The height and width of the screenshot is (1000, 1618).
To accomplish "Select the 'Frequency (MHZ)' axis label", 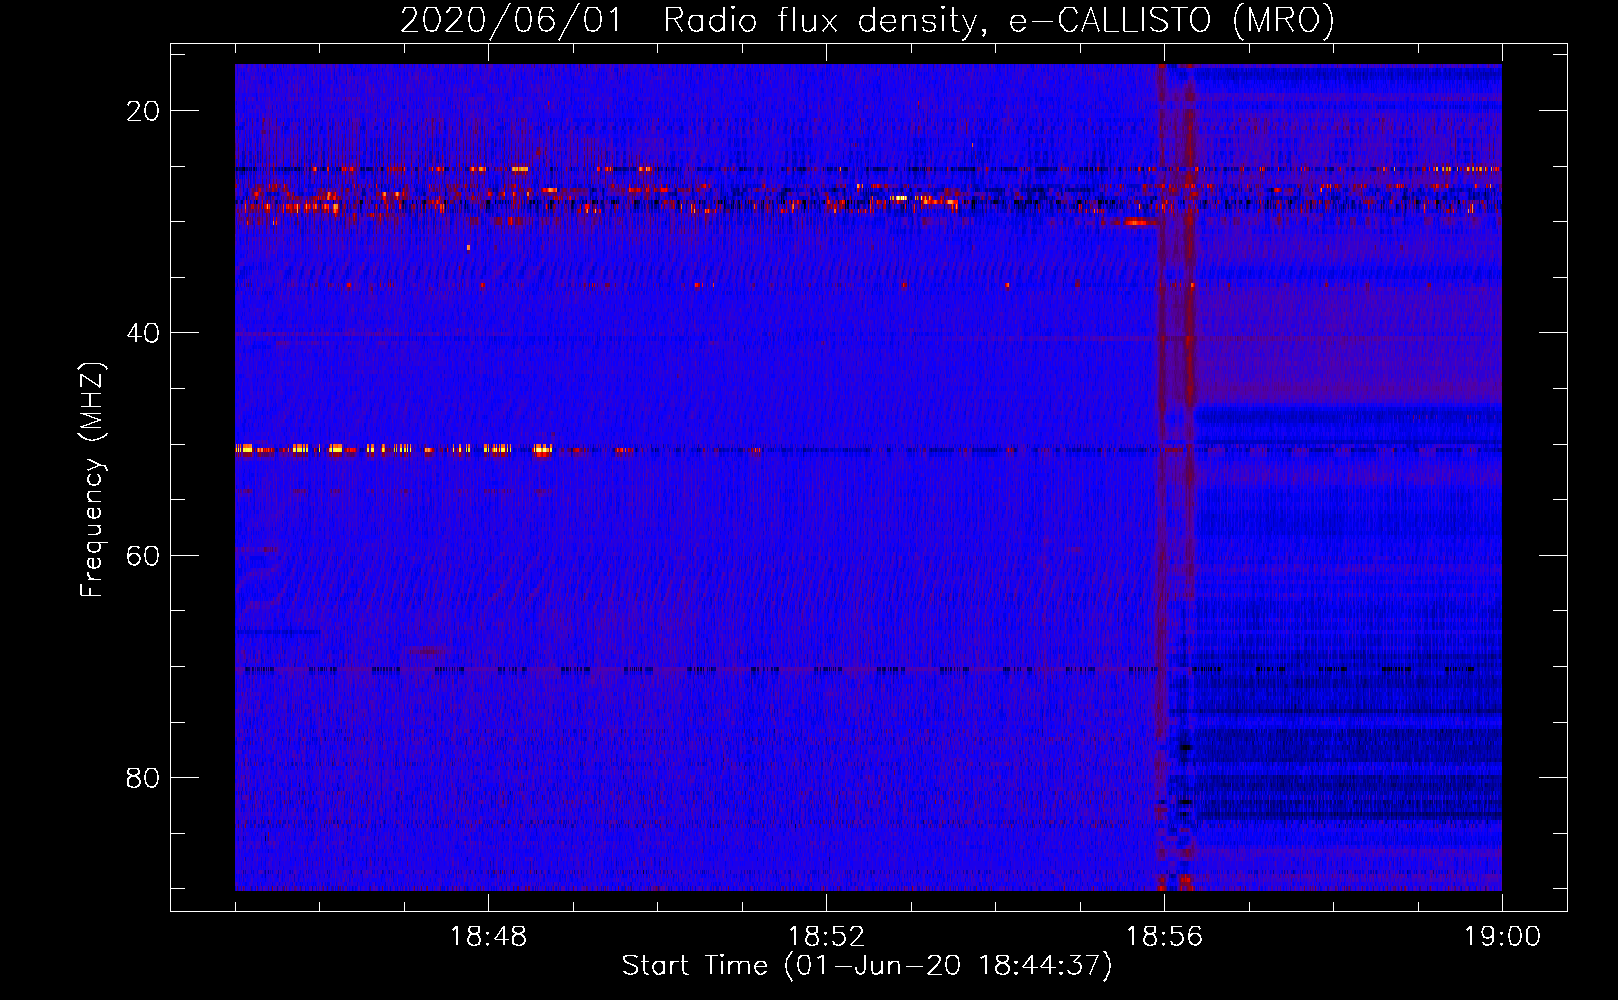I will pyautogui.click(x=92, y=480).
